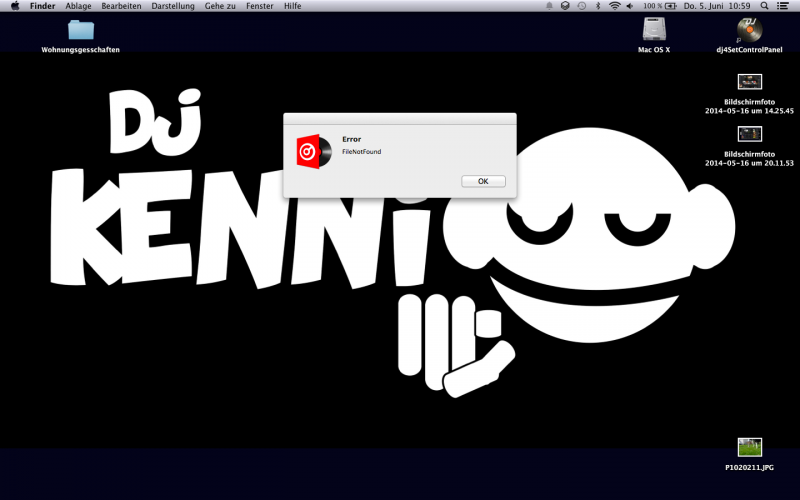800x500 pixels.
Task: Open the Ablage menu
Action: click(78, 6)
